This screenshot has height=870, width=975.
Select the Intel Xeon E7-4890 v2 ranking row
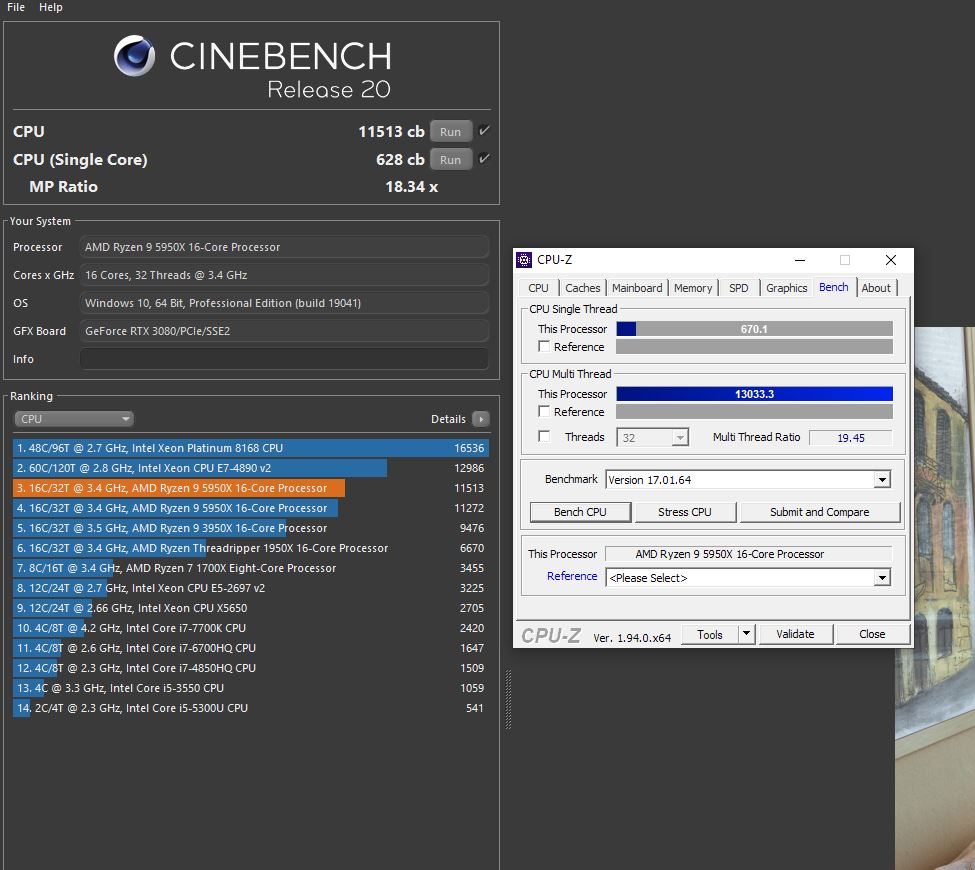(x=251, y=468)
